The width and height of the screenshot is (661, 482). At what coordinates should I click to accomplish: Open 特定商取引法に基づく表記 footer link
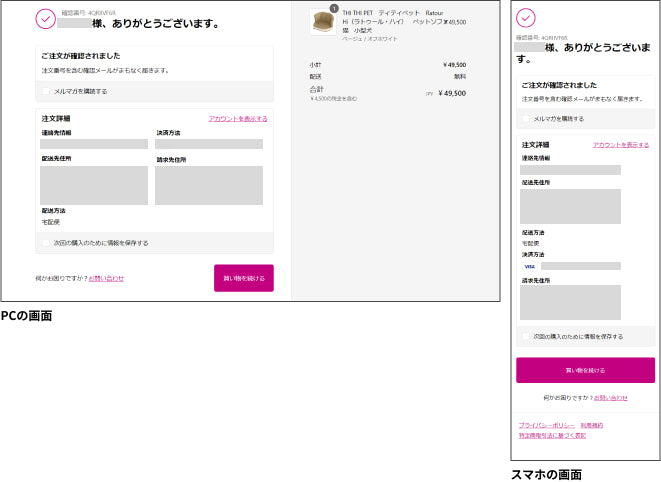tap(551, 436)
